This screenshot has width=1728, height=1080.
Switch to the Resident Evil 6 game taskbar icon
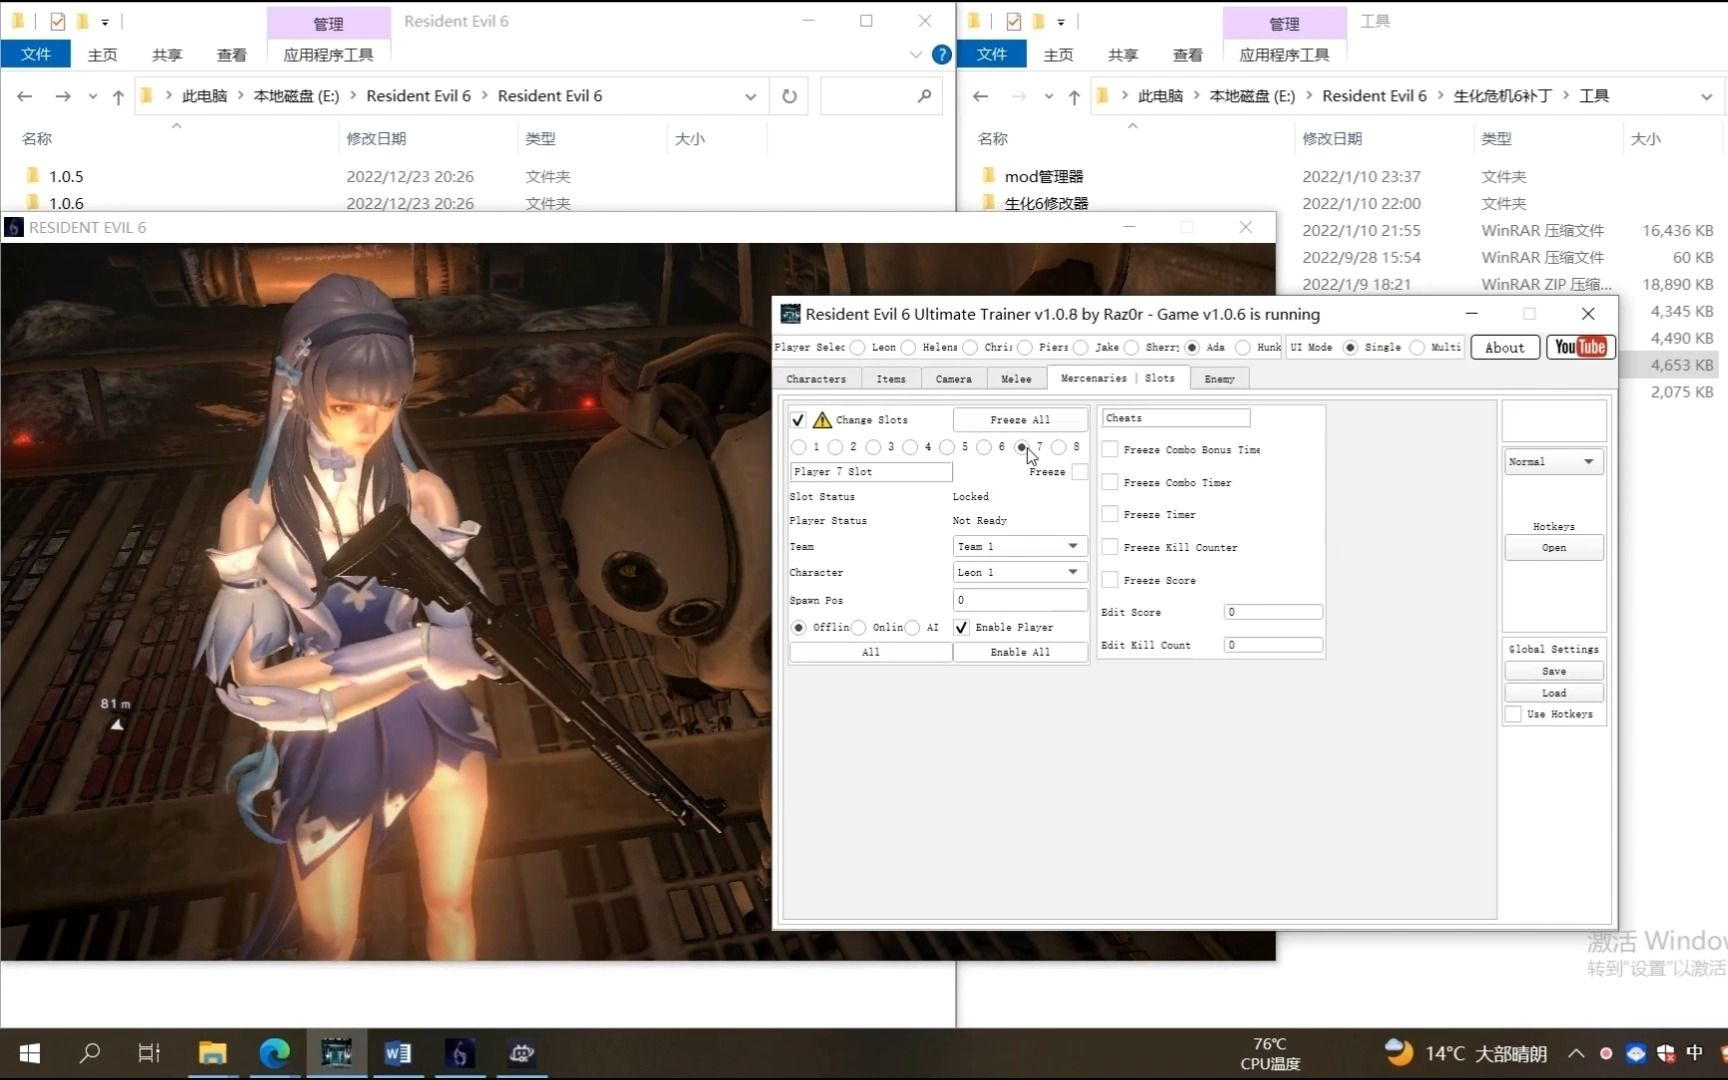click(x=459, y=1053)
